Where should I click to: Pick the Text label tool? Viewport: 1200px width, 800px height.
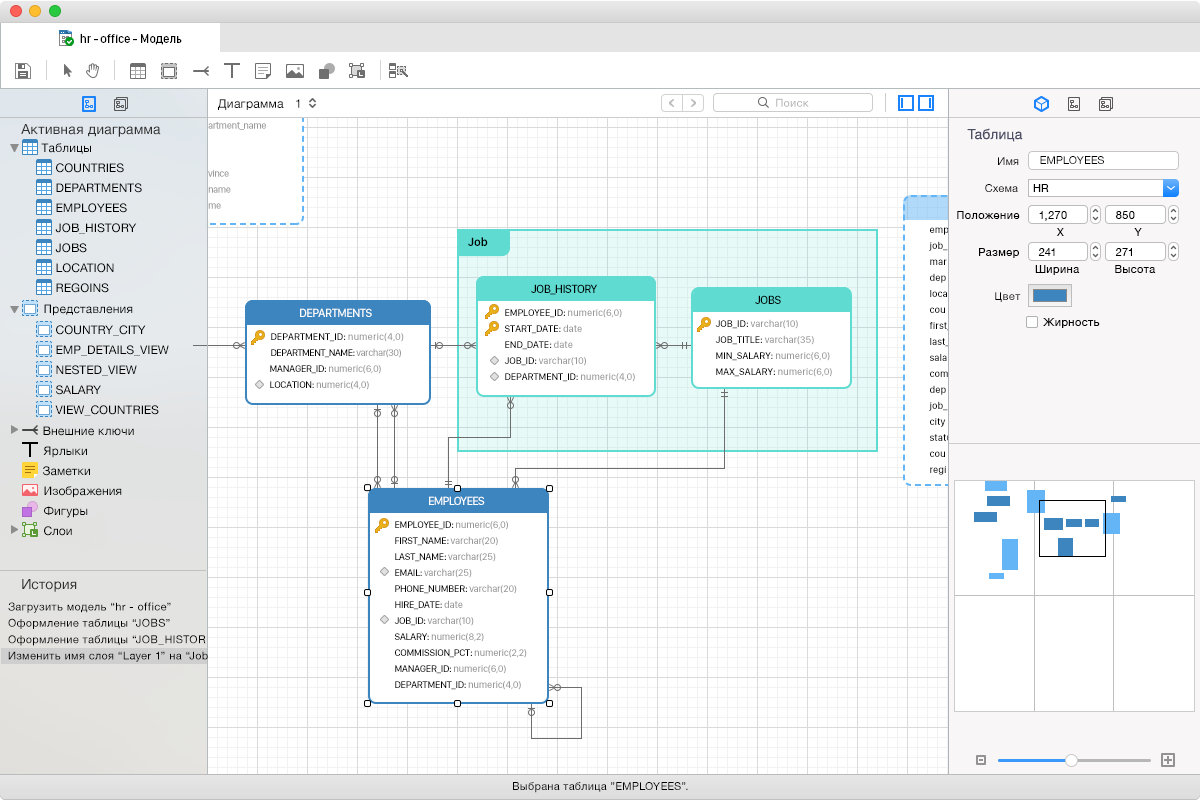(231, 71)
